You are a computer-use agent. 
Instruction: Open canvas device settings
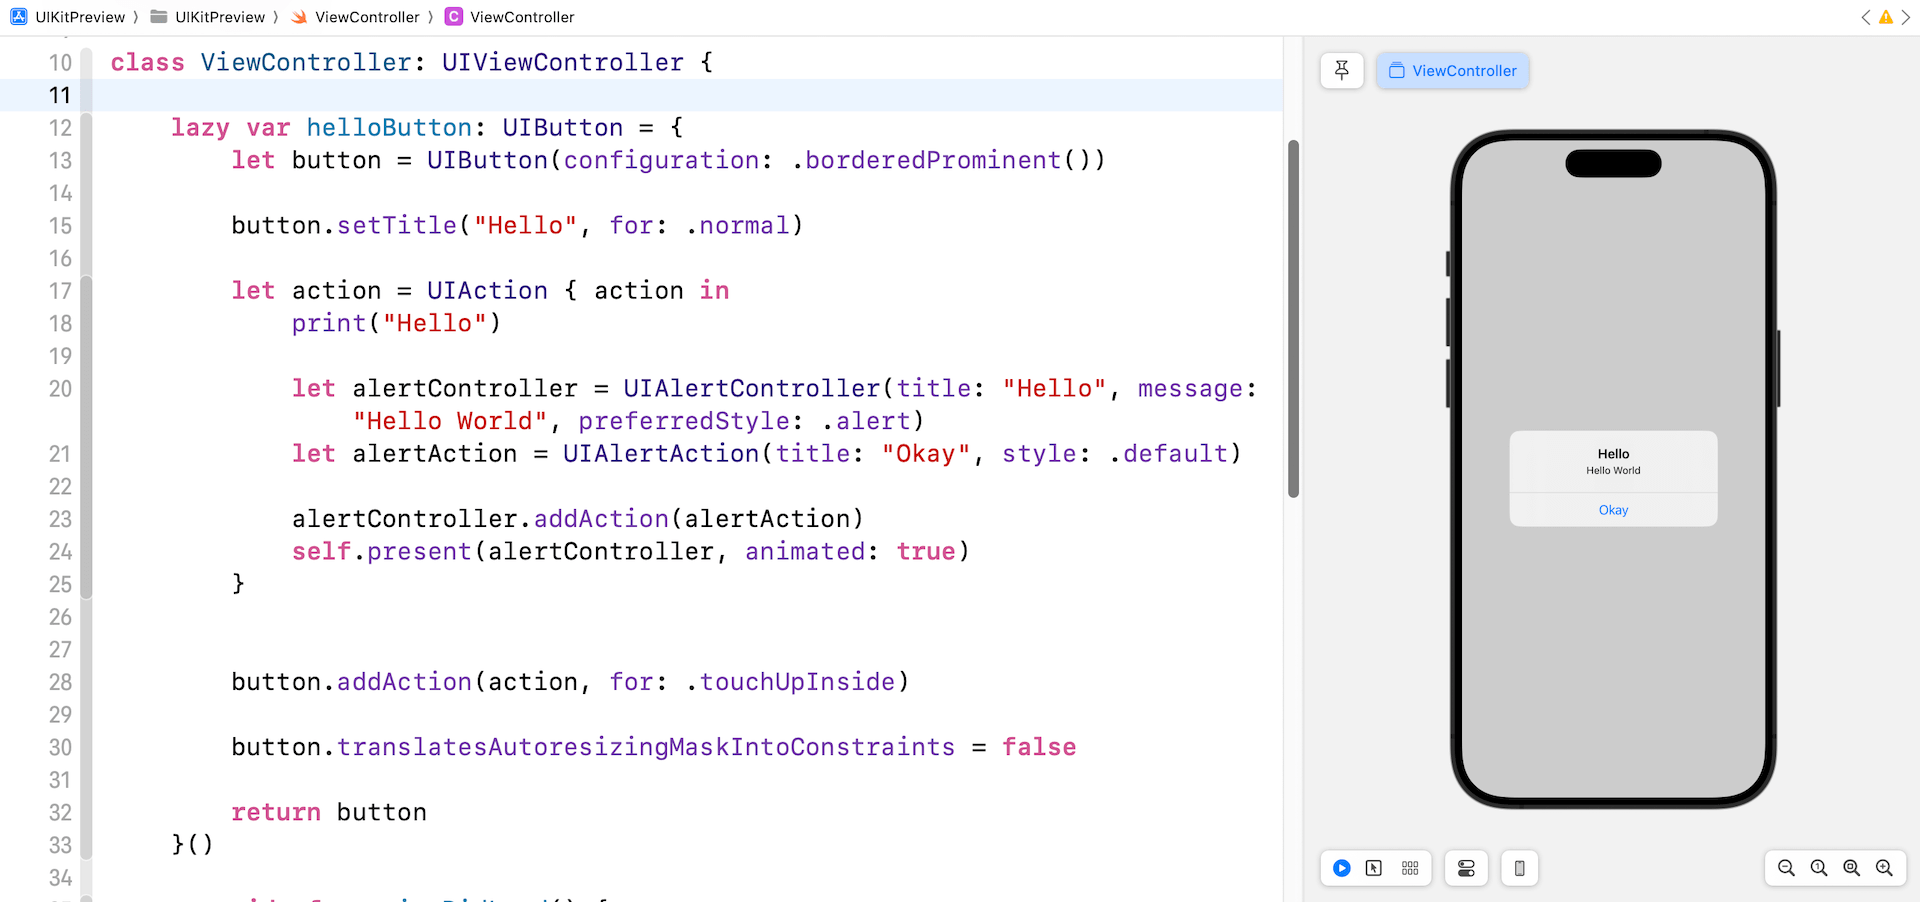point(1466,868)
